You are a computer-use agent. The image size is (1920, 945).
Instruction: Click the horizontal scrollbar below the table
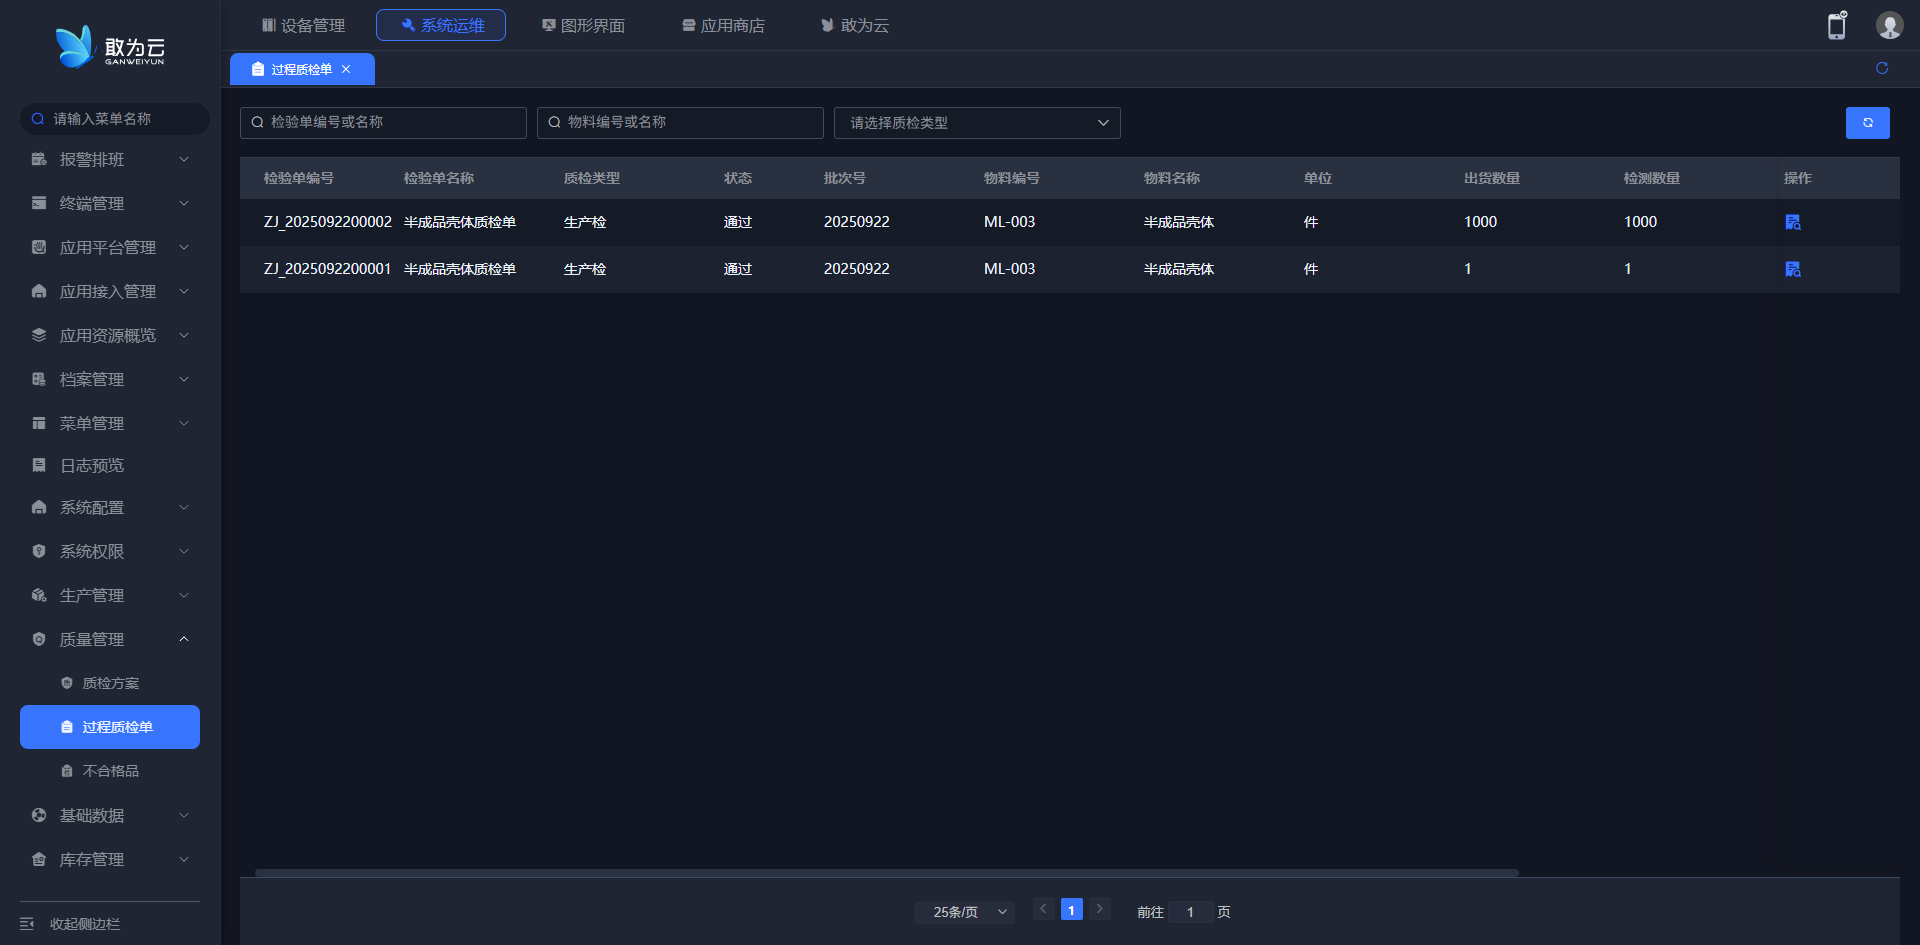click(886, 873)
